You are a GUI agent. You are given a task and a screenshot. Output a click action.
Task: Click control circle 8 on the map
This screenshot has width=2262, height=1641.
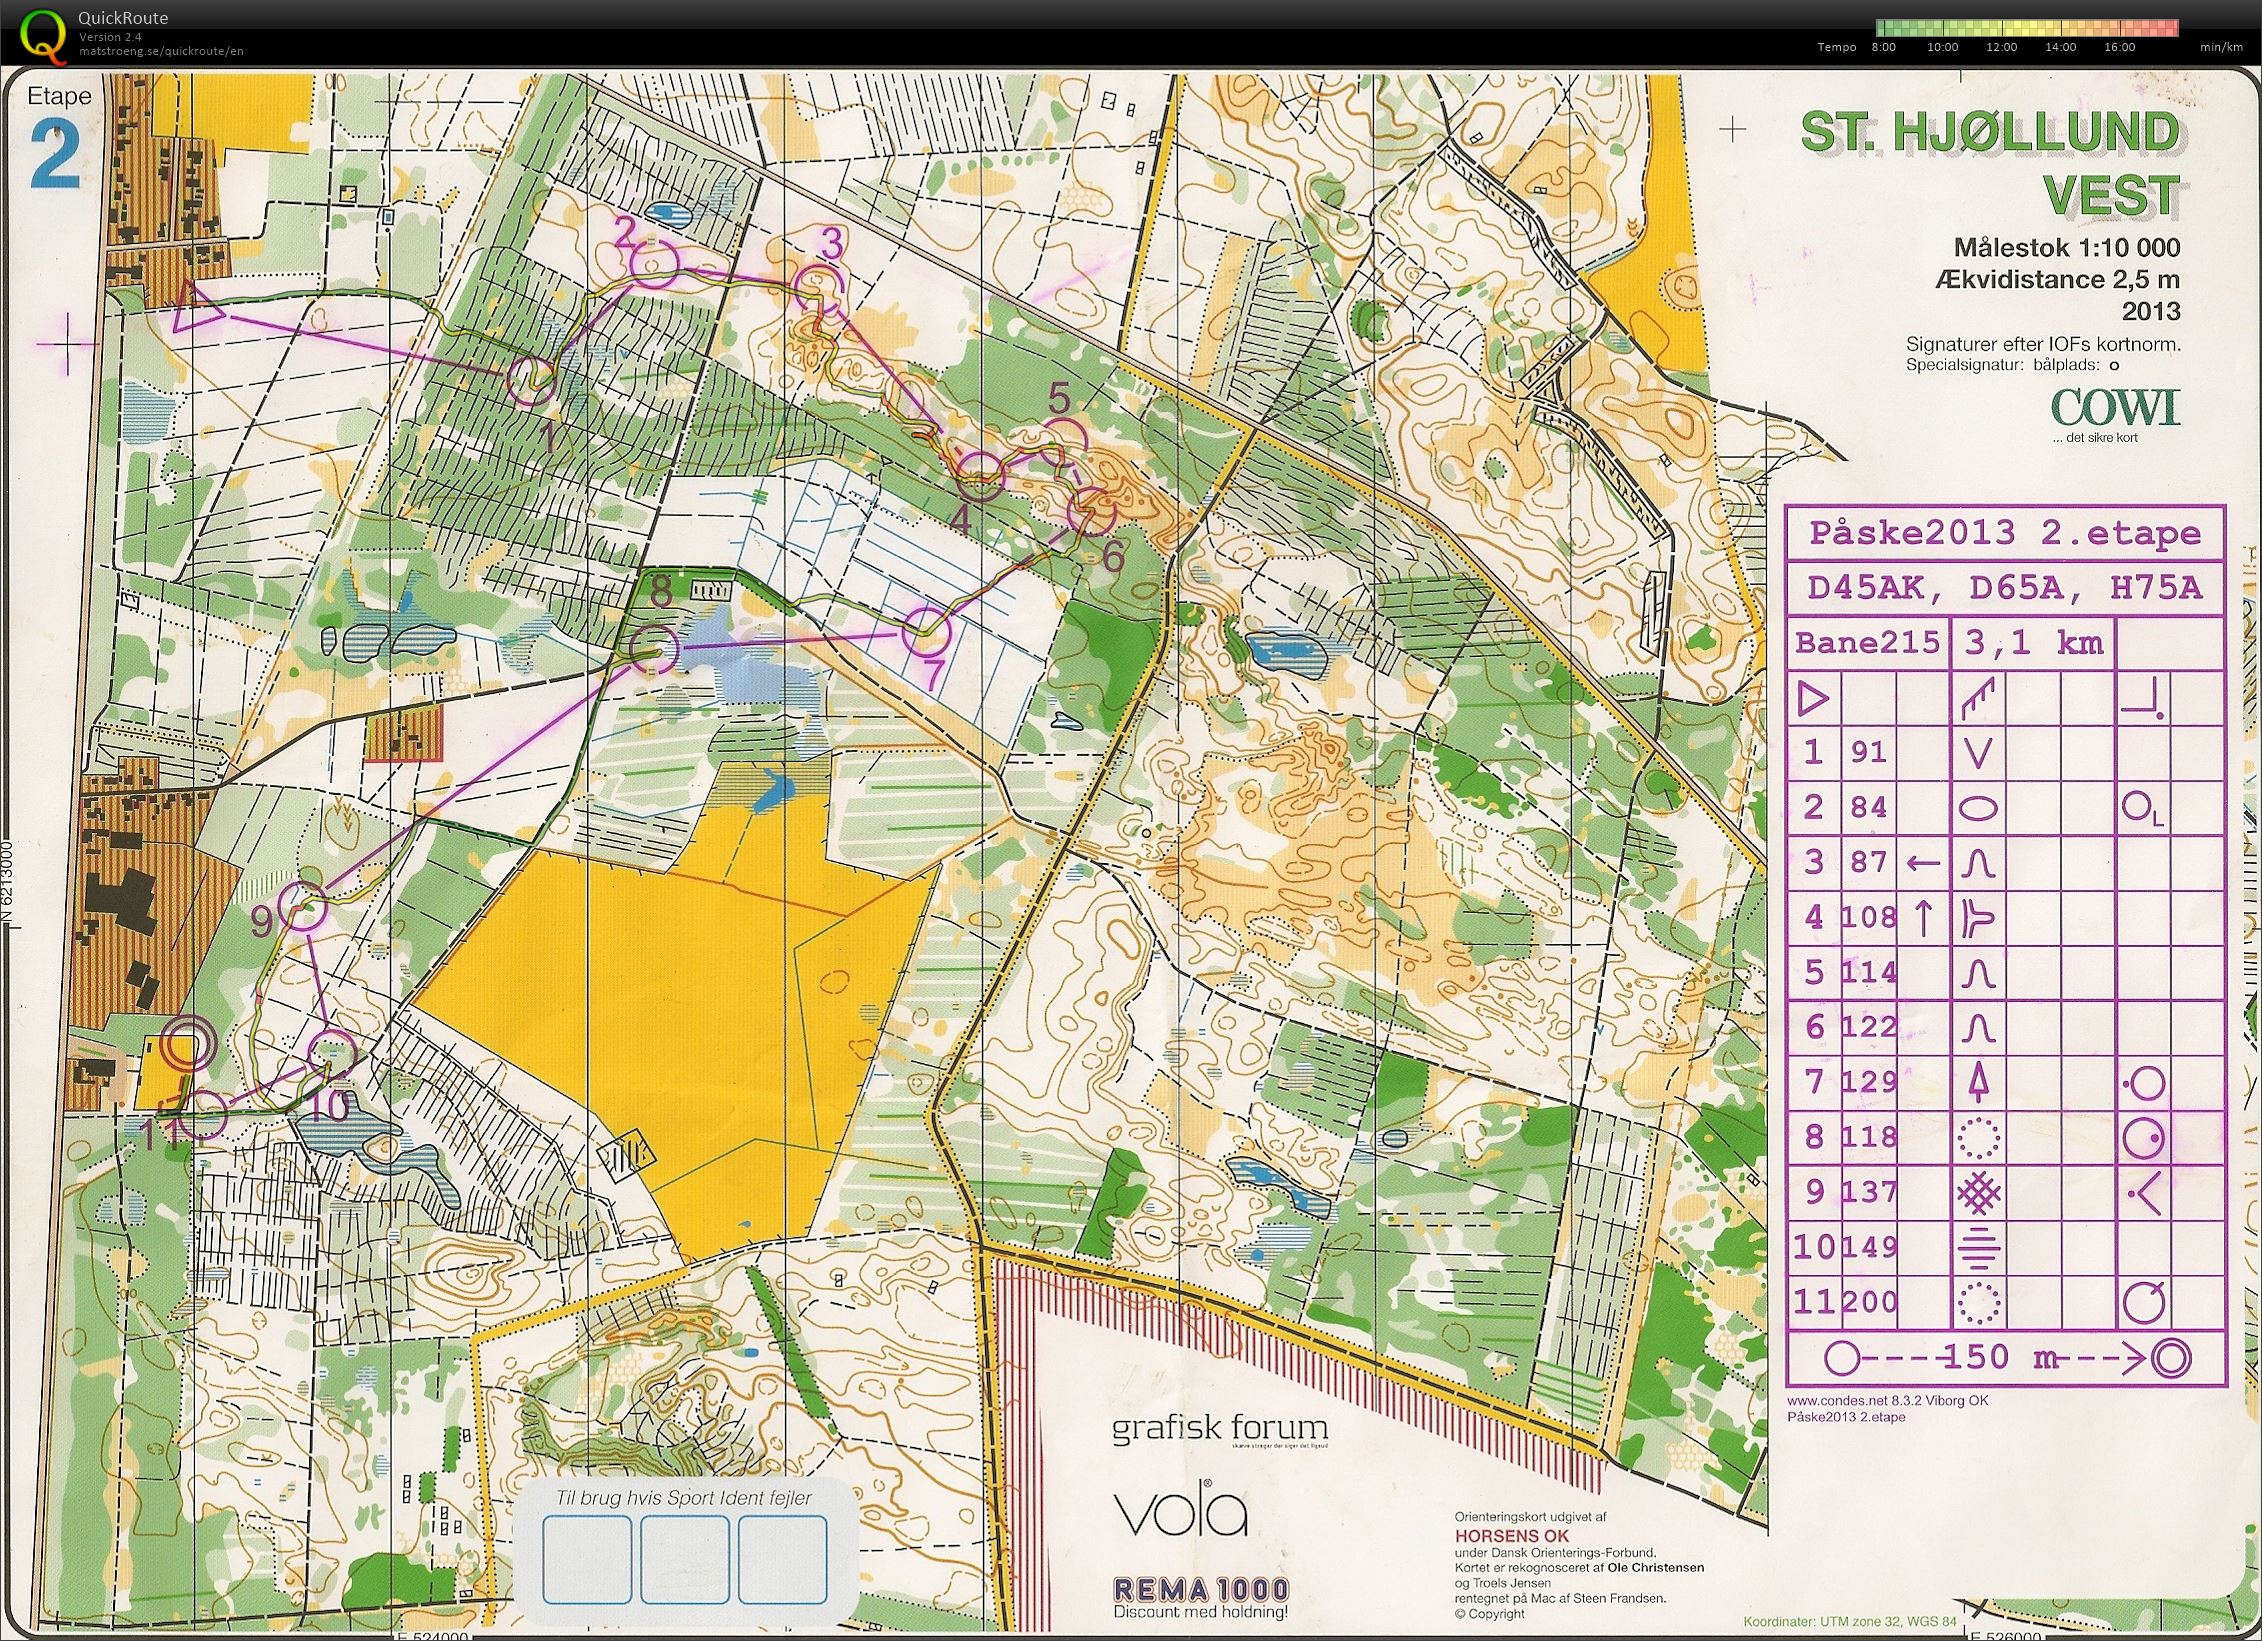pos(655,649)
